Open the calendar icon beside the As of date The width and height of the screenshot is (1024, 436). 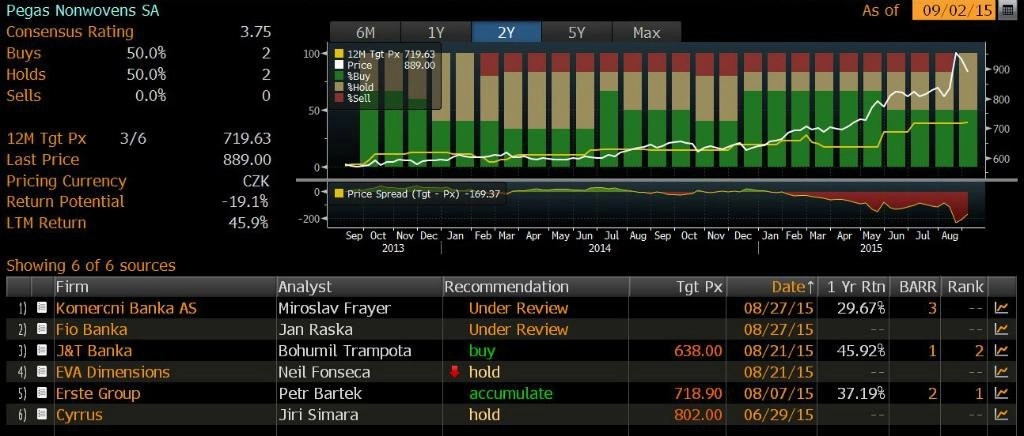click(1008, 10)
